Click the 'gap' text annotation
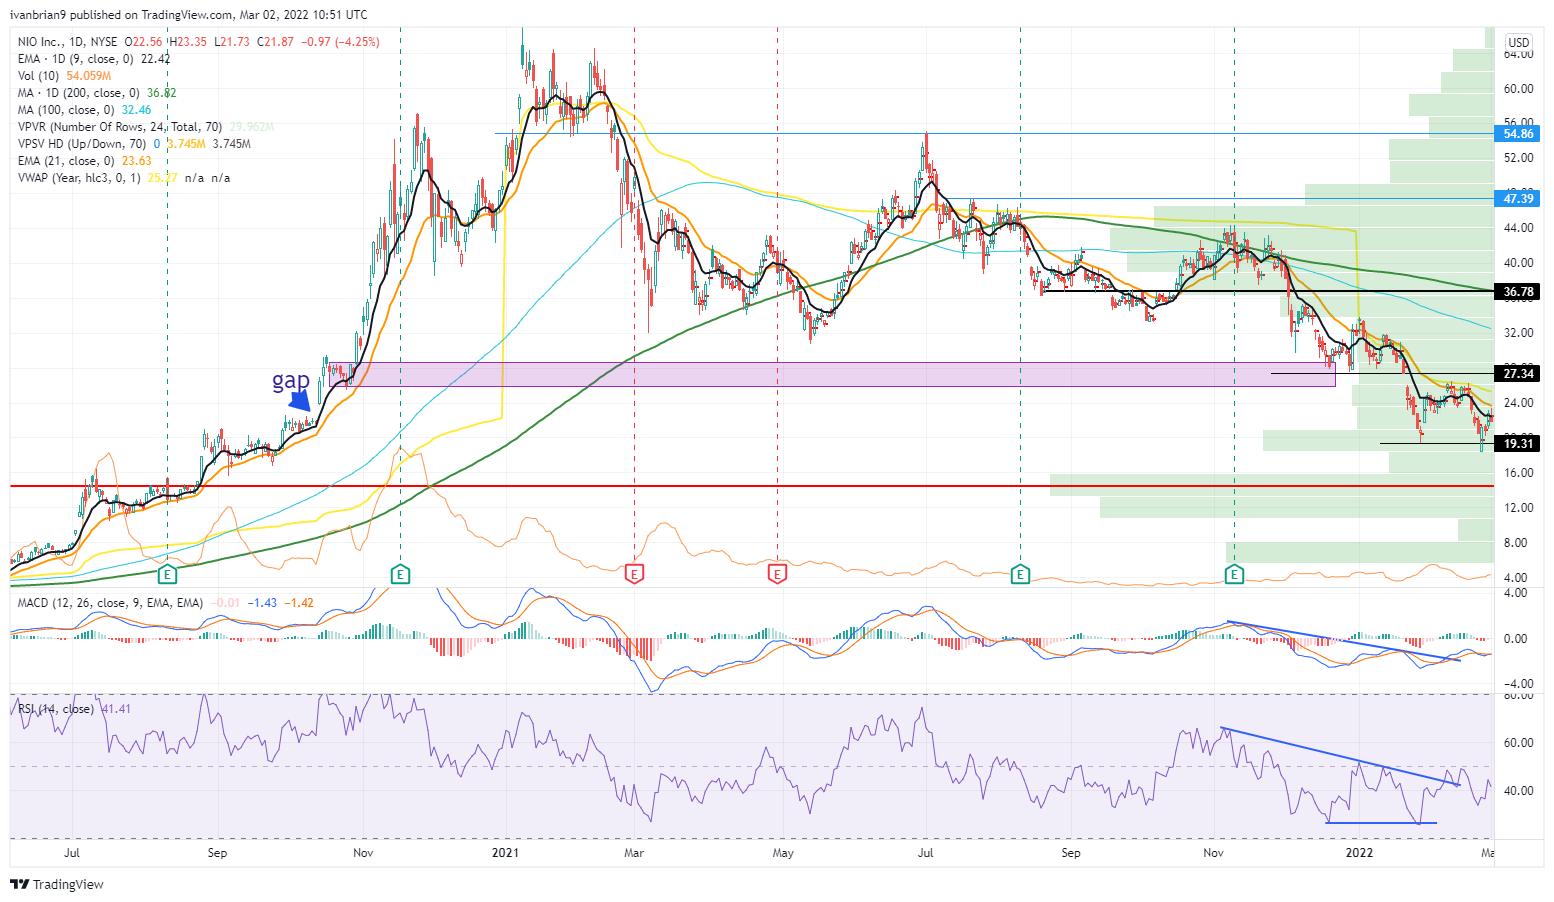 [x=291, y=381]
